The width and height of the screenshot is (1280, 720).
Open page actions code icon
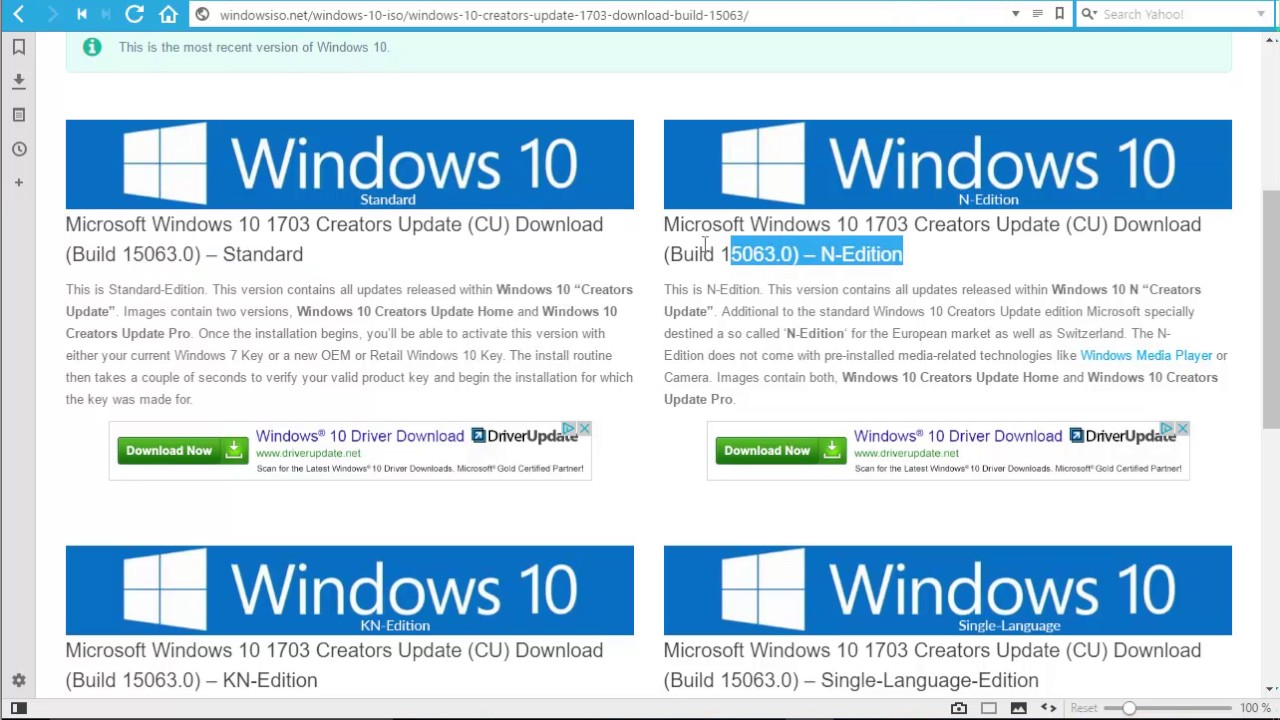click(1048, 708)
